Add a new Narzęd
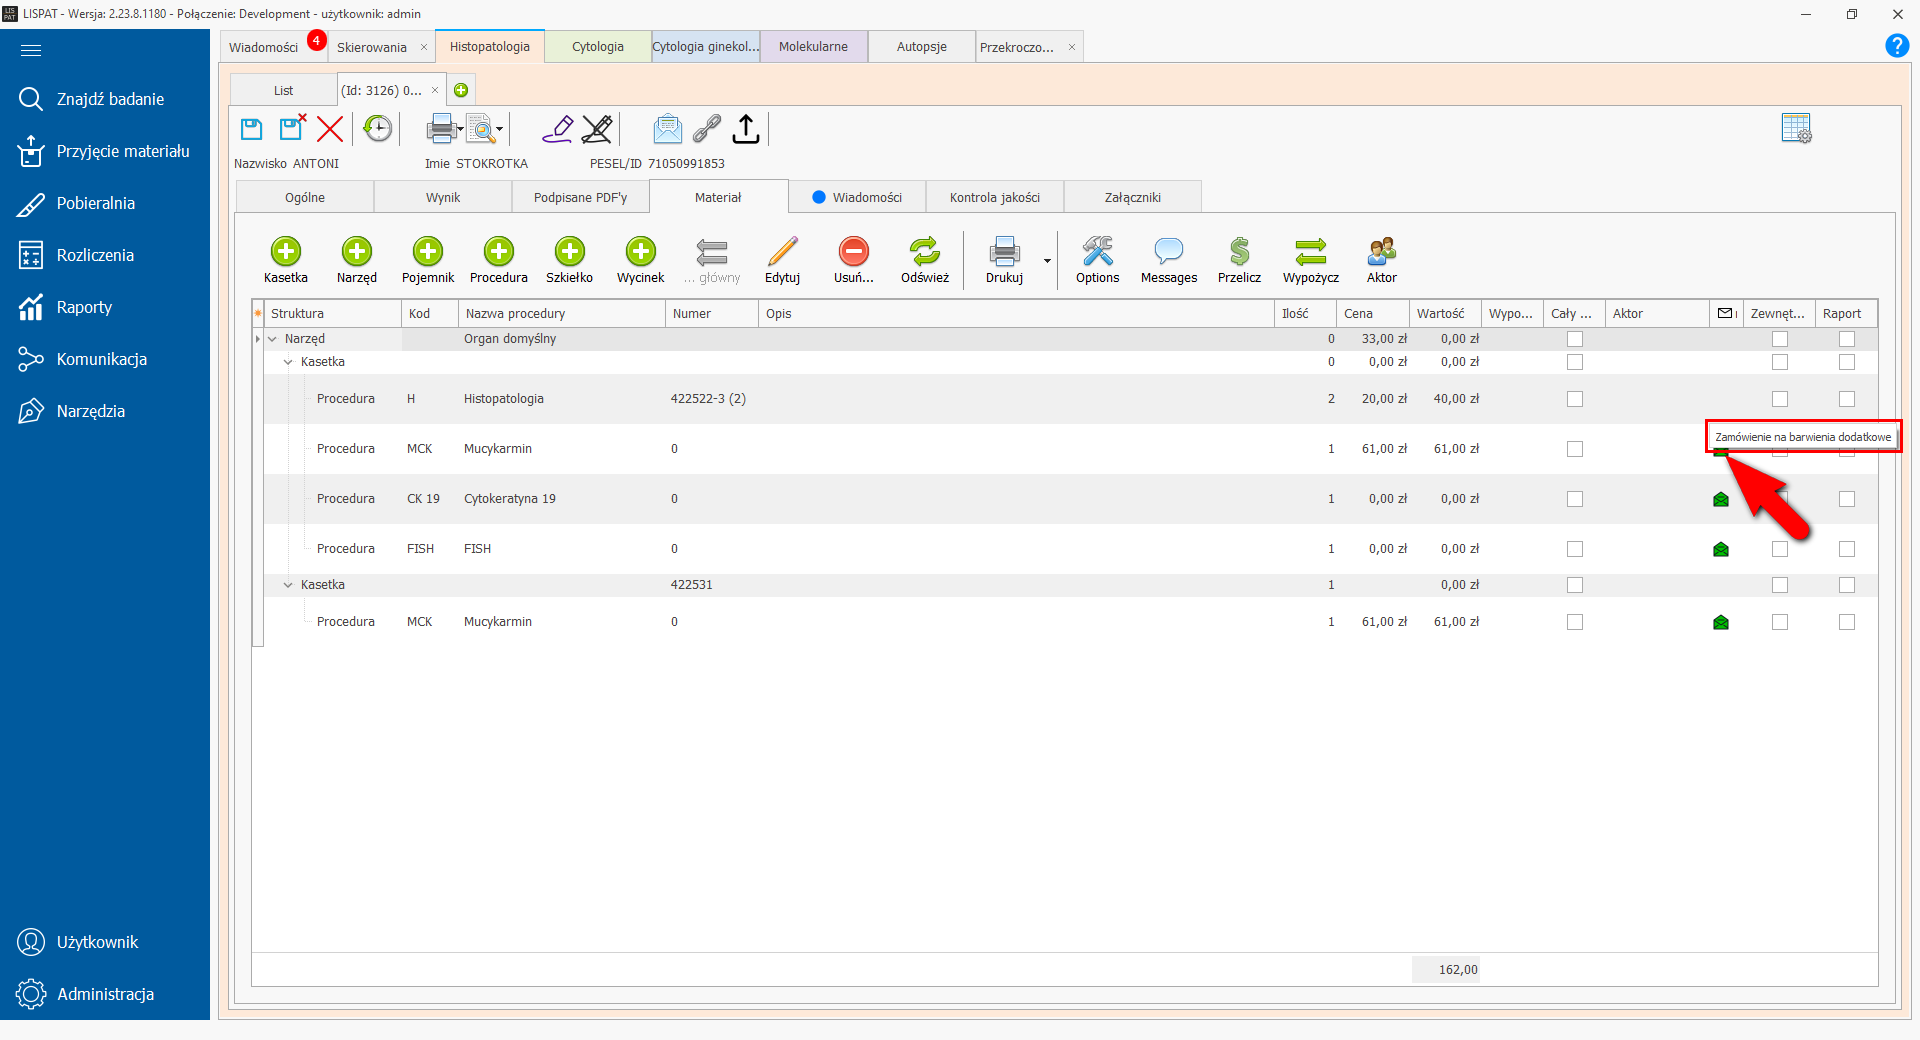This screenshot has height=1040, width=1920. point(357,260)
